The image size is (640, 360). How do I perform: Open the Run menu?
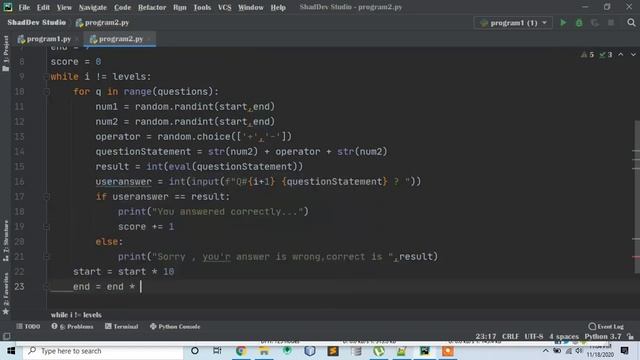point(180,7)
